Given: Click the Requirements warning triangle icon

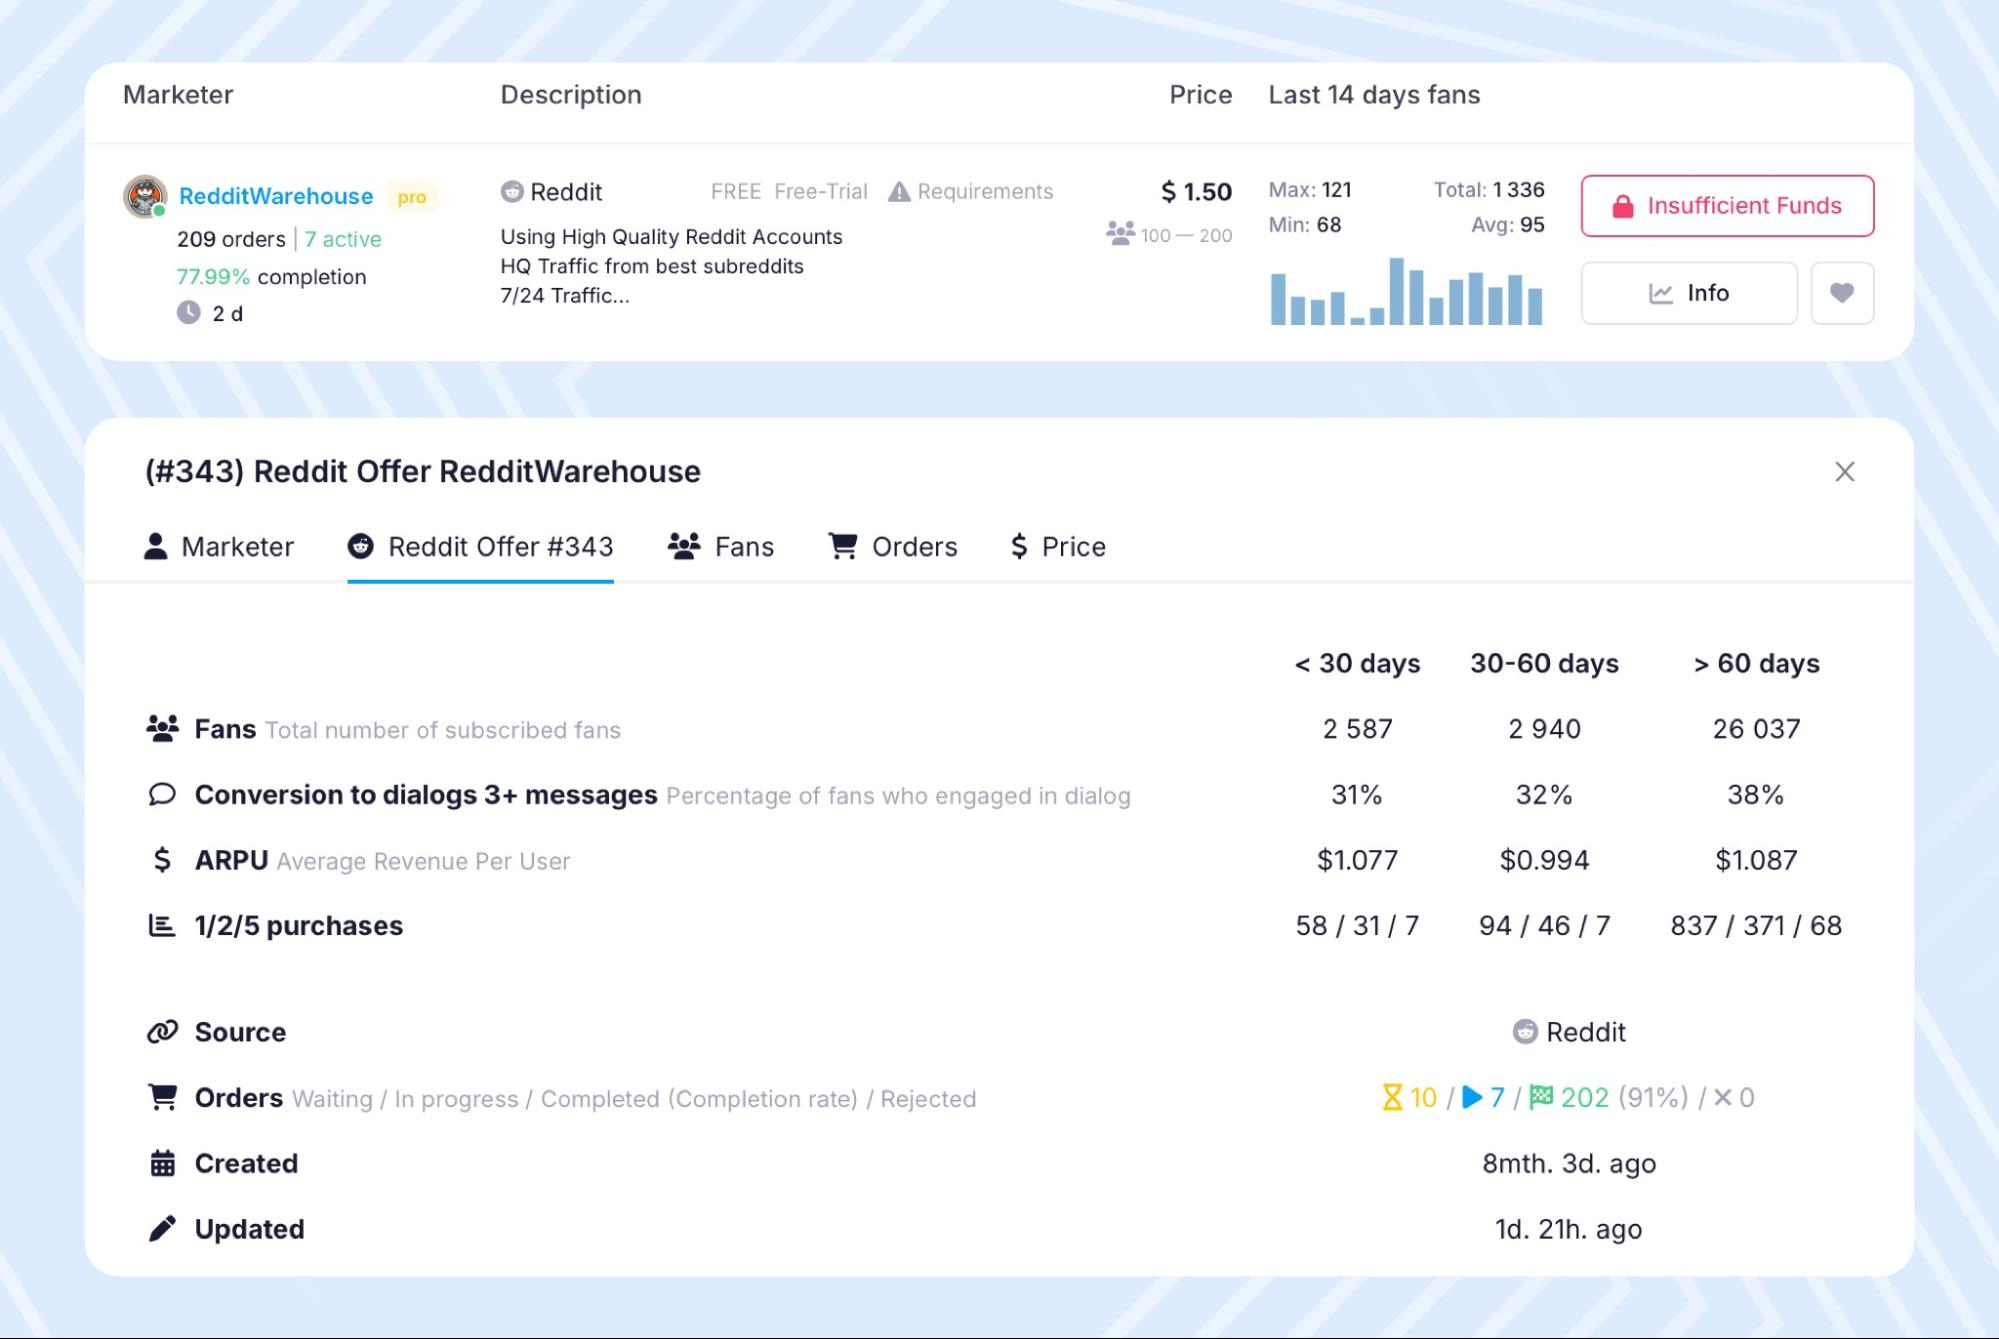Looking at the screenshot, I should [899, 192].
